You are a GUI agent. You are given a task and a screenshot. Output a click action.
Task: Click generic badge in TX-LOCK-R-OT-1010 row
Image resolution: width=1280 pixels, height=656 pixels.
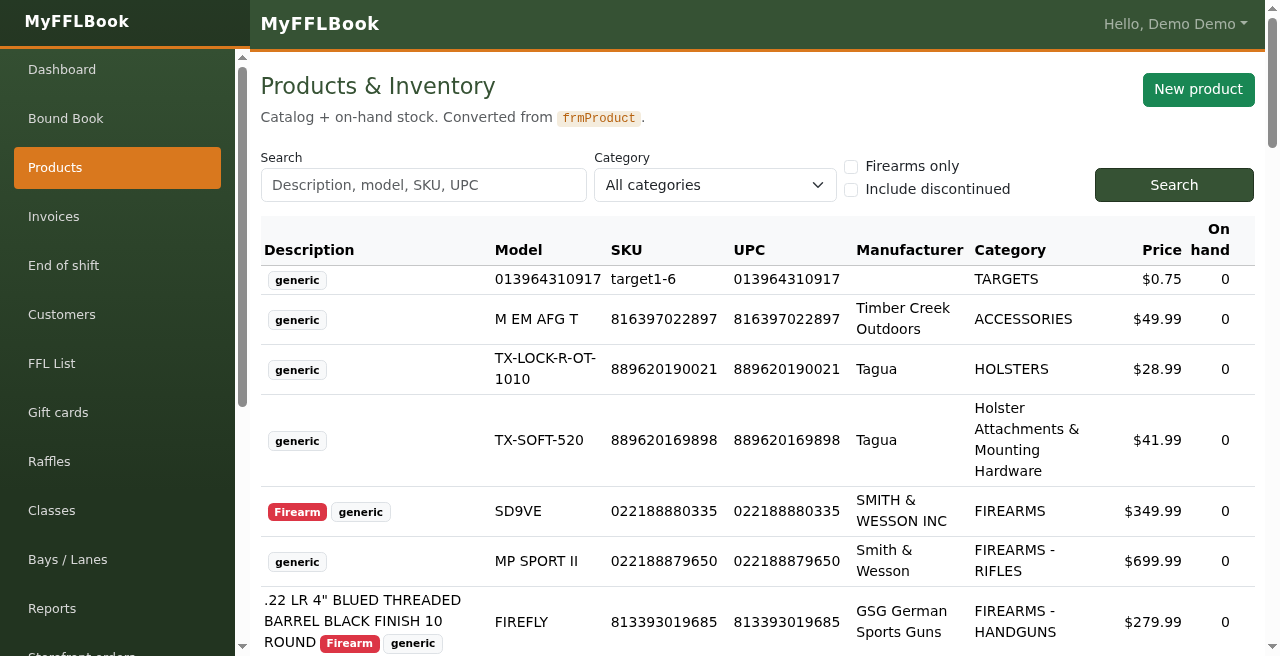[297, 371]
